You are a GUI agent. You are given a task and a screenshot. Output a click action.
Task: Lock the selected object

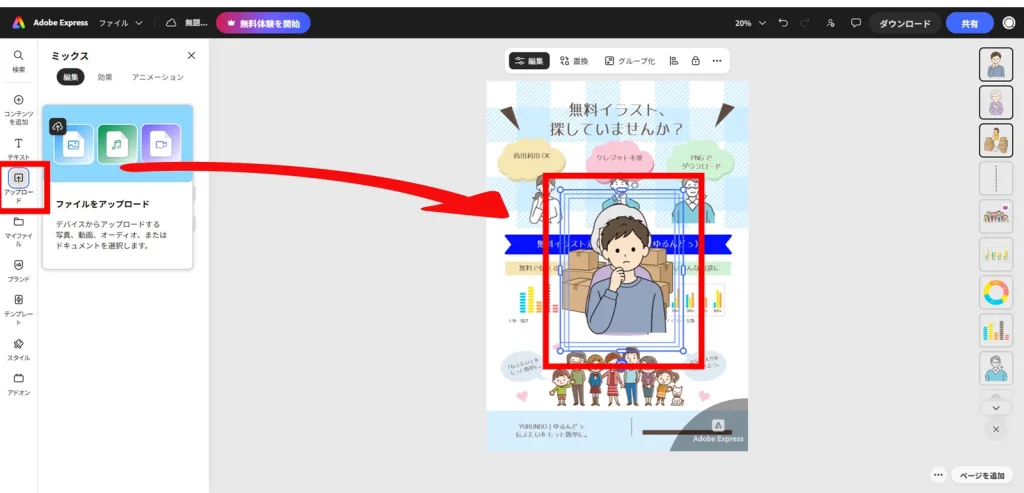tap(696, 61)
